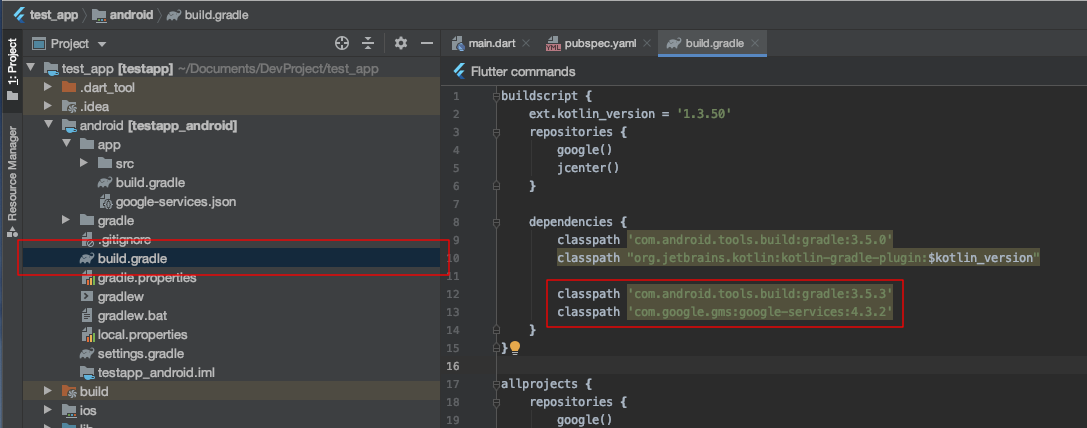The image size is (1087, 428).
Task: Expand the .idea folder
Action: coord(48,106)
